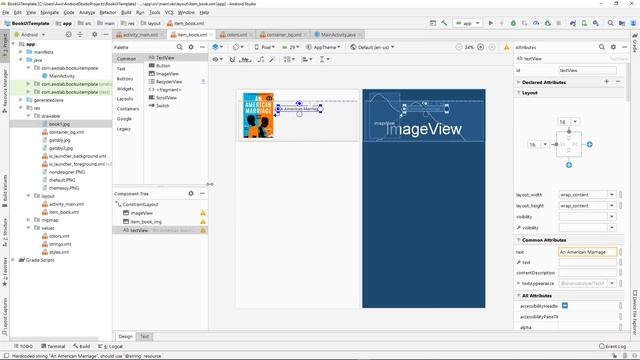Viewport: 640px width, 360px height.
Task: Click the Sync Project with Gradle icon
Action: click(573, 23)
